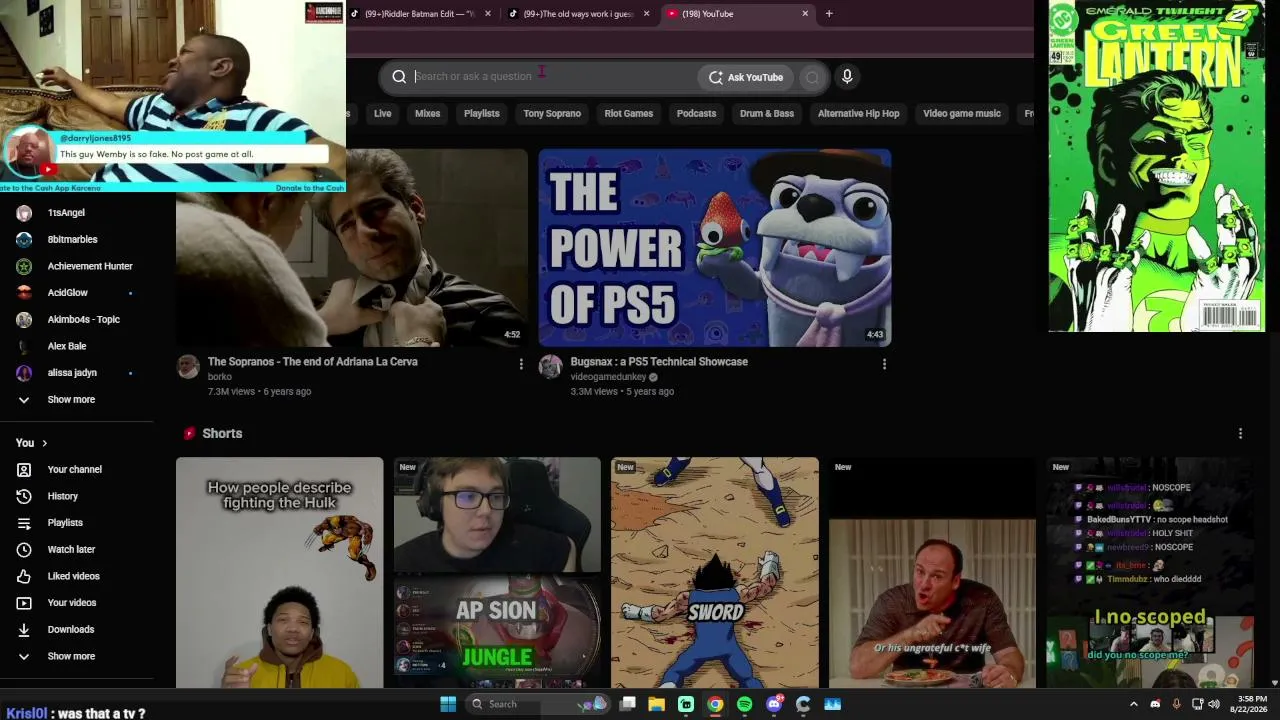Filter by the Riot Games chip
Viewport: 1280px width, 720px height.
pyautogui.click(x=629, y=114)
